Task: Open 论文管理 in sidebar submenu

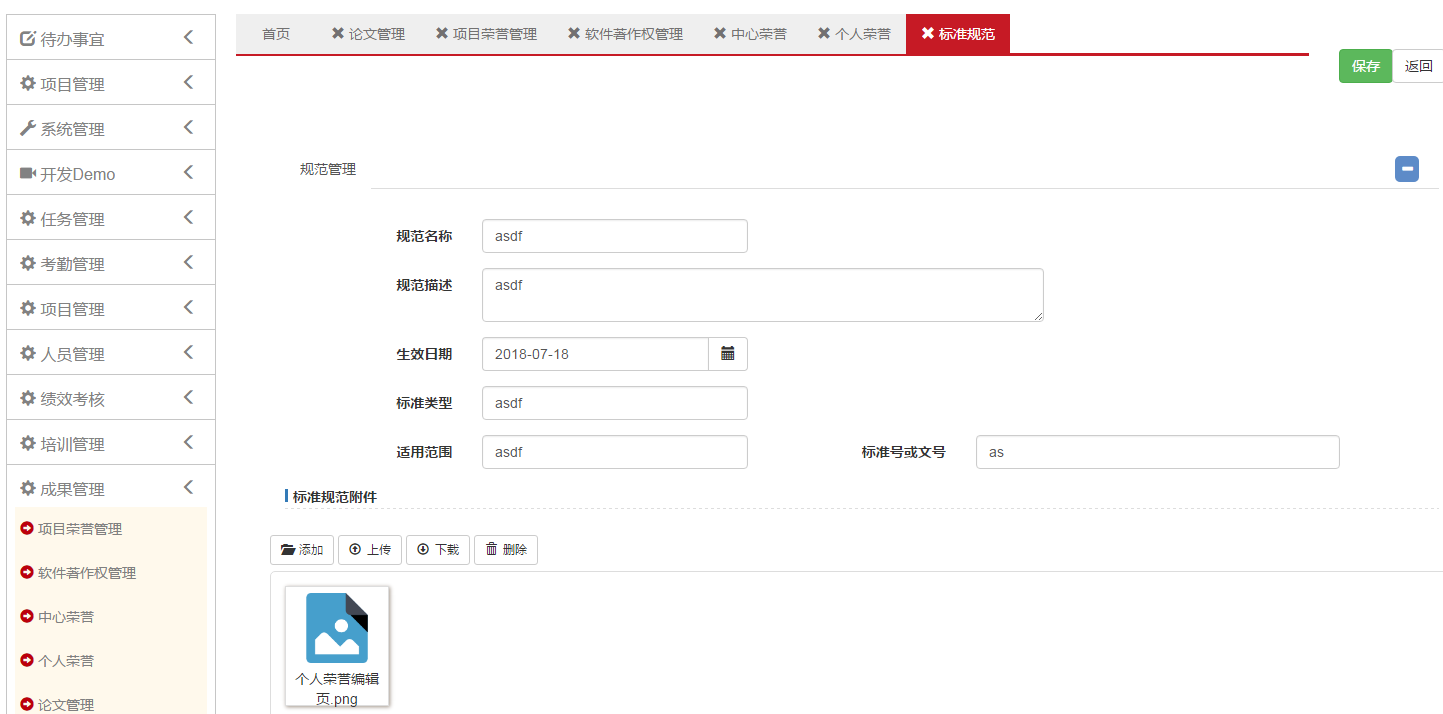Action: pyautogui.click(x=66, y=705)
